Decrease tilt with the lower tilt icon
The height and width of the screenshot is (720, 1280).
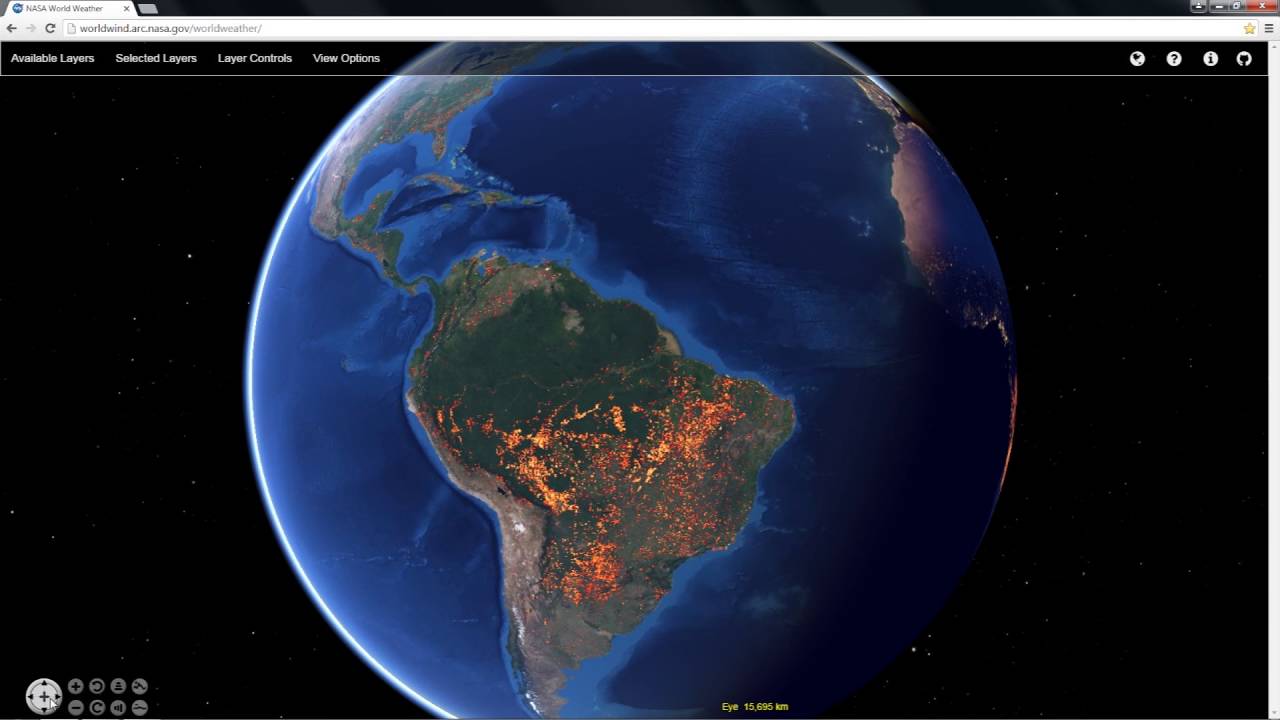point(118,707)
